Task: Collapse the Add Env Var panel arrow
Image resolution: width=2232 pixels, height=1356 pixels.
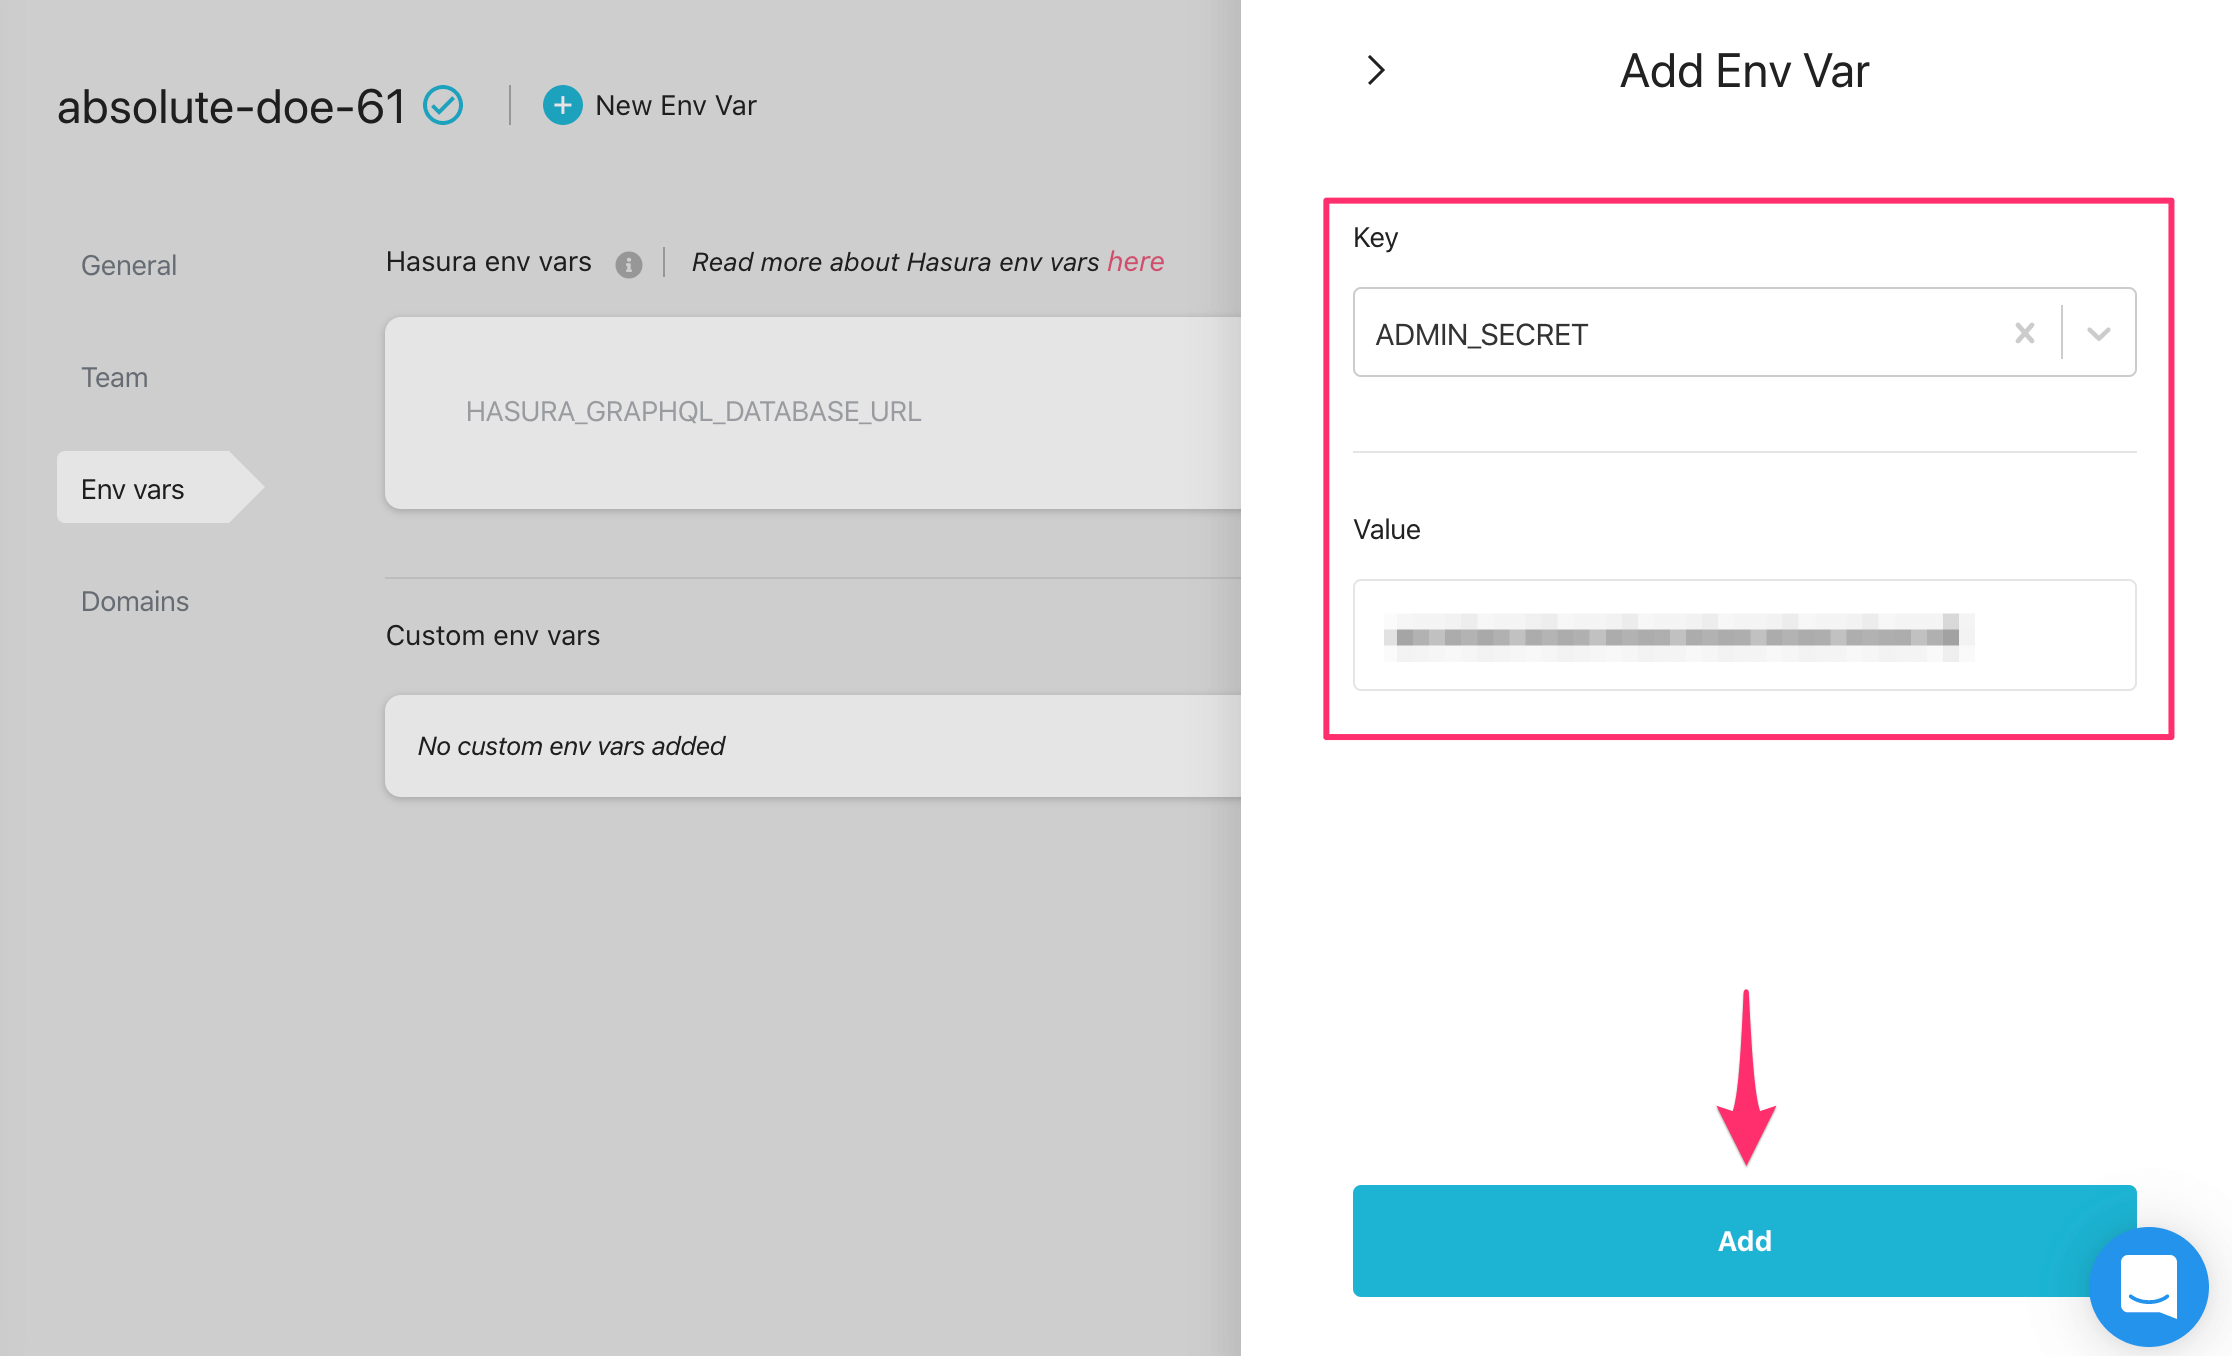Action: point(1376,70)
